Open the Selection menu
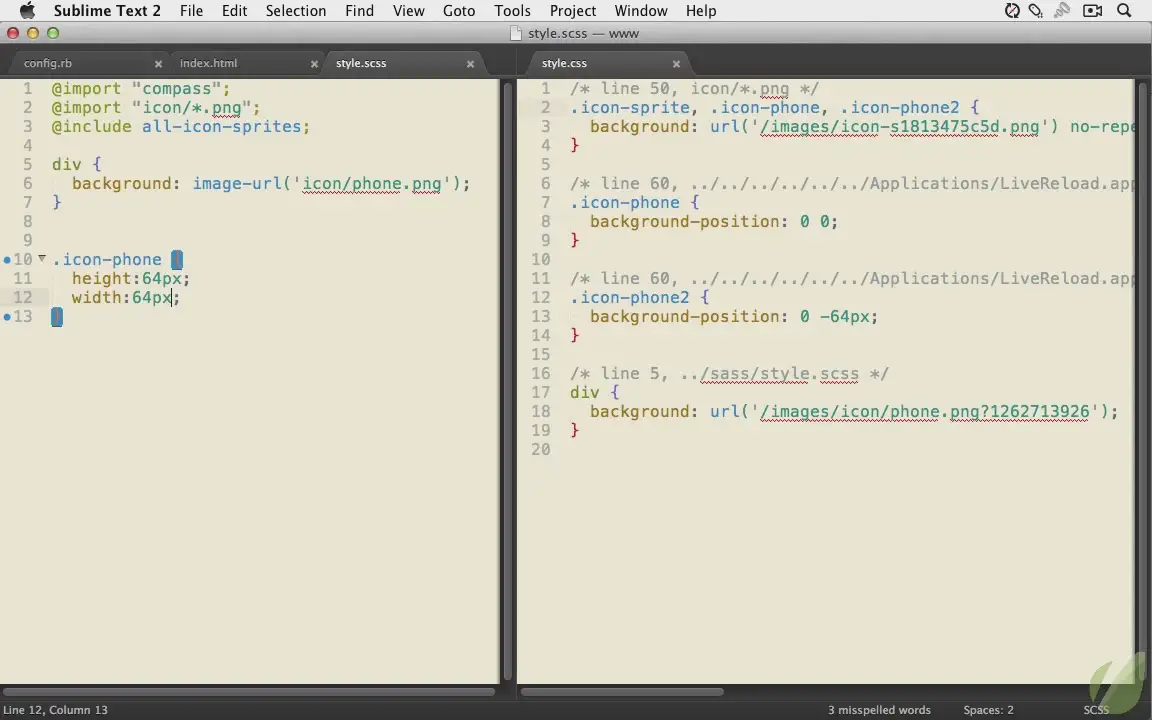Image resolution: width=1152 pixels, height=720 pixels. (296, 10)
